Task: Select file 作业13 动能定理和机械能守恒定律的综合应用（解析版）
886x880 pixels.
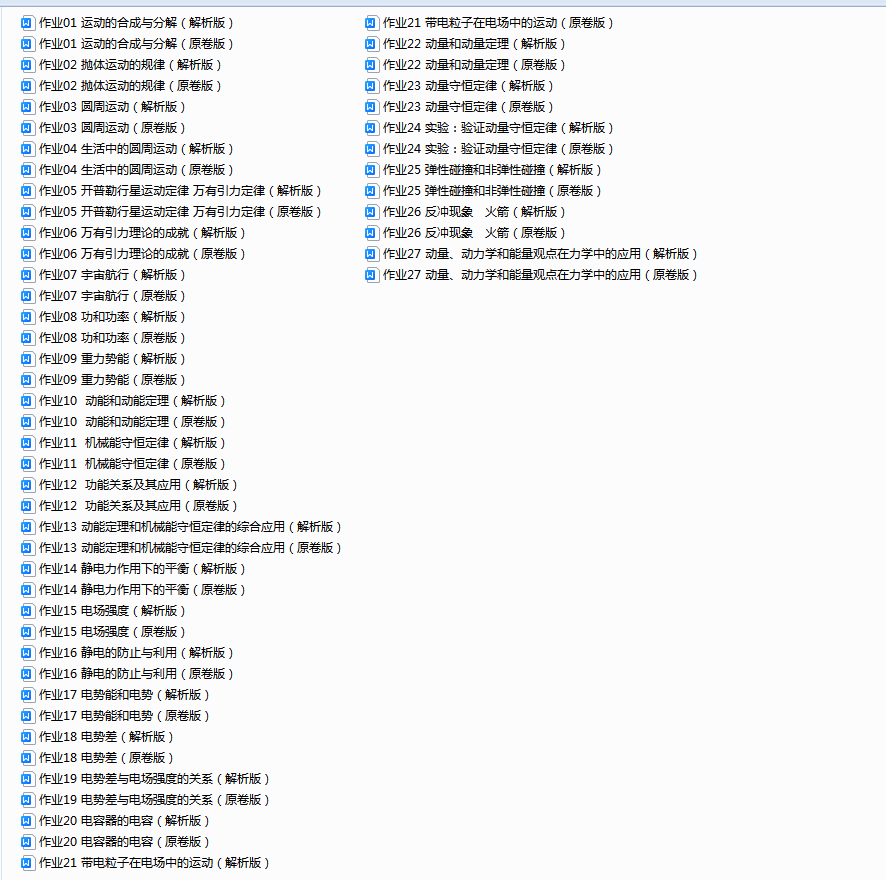Action: (x=190, y=526)
